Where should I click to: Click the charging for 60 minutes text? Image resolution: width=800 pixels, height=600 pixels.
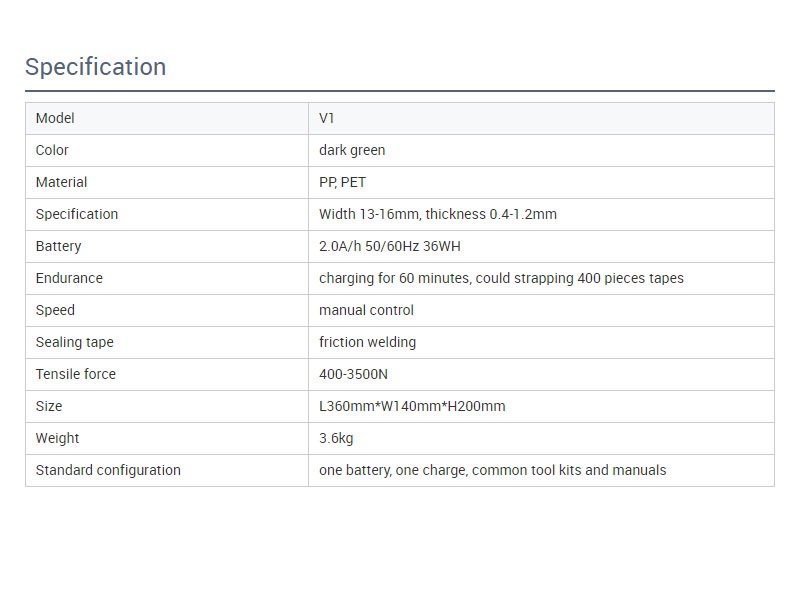pos(394,278)
